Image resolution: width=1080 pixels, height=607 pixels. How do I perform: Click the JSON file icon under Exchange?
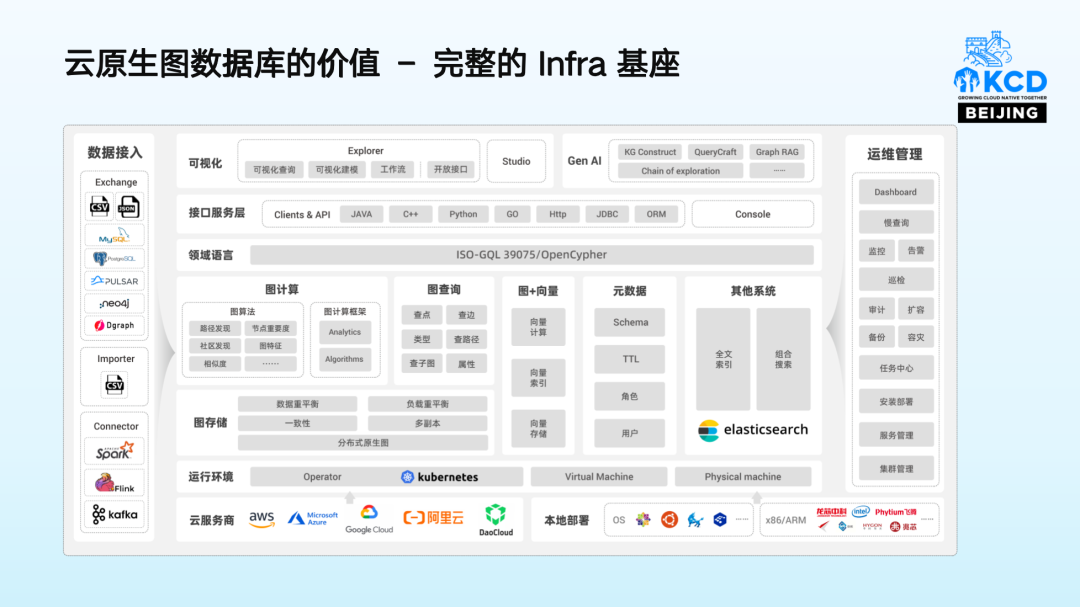pos(128,206)
